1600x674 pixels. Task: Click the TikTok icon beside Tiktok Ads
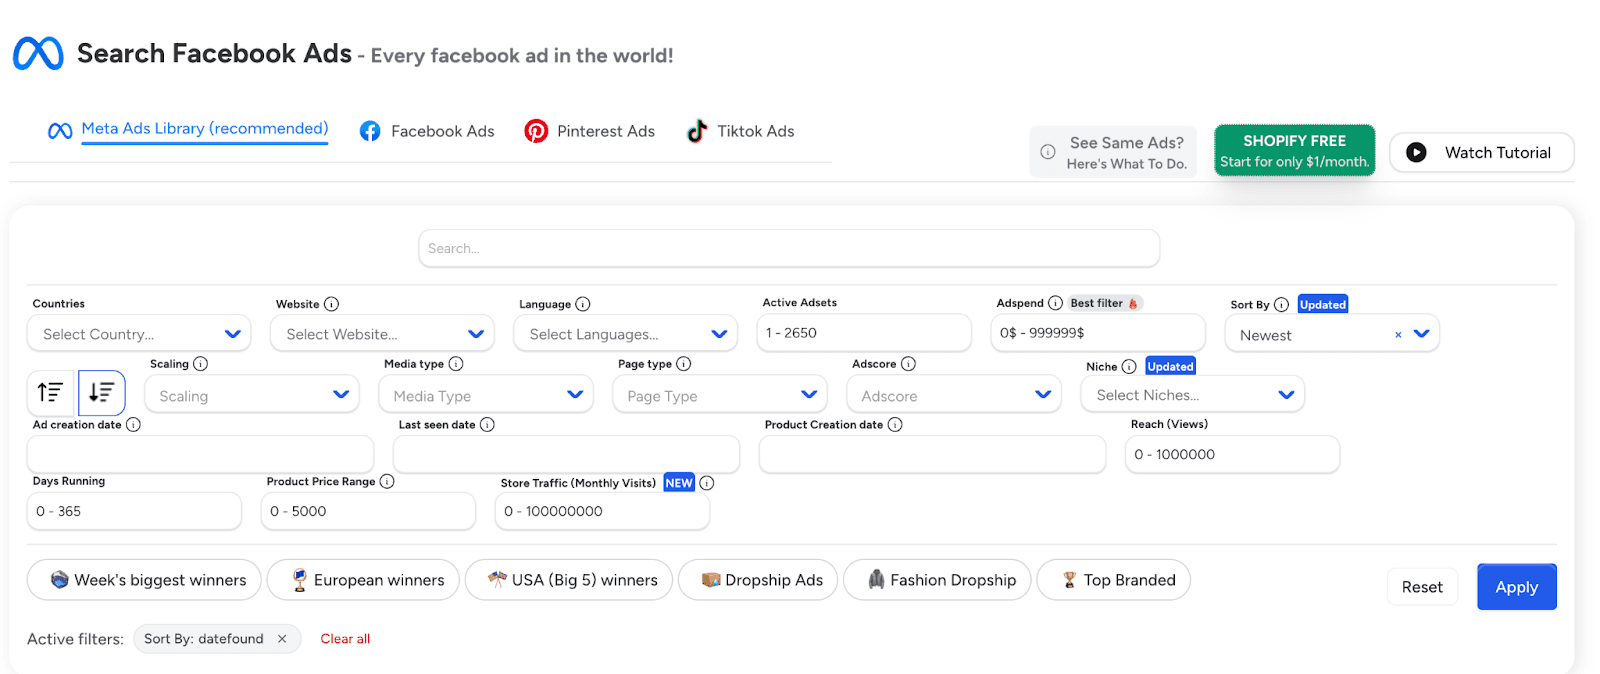(697, 131)
